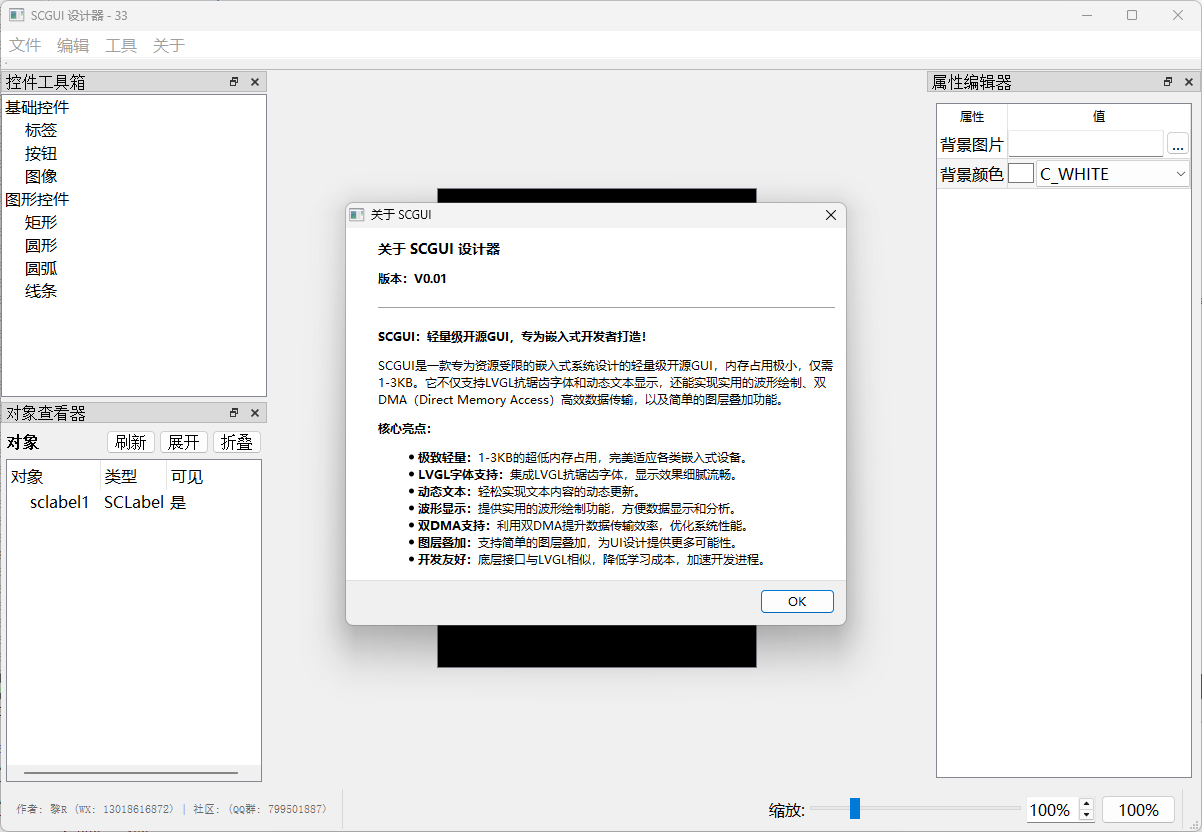Click the 对象 column header
The height and width of the screenshot is (832, 1202).
point(54,477)
